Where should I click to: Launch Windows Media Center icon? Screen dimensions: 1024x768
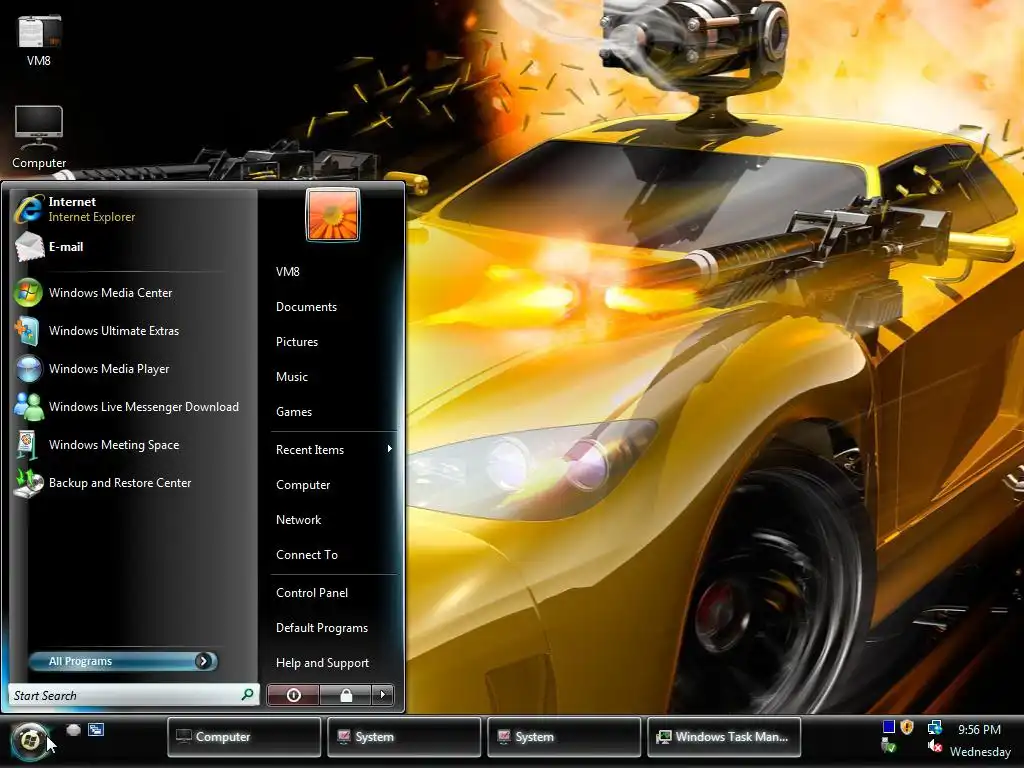click(28, 293)
